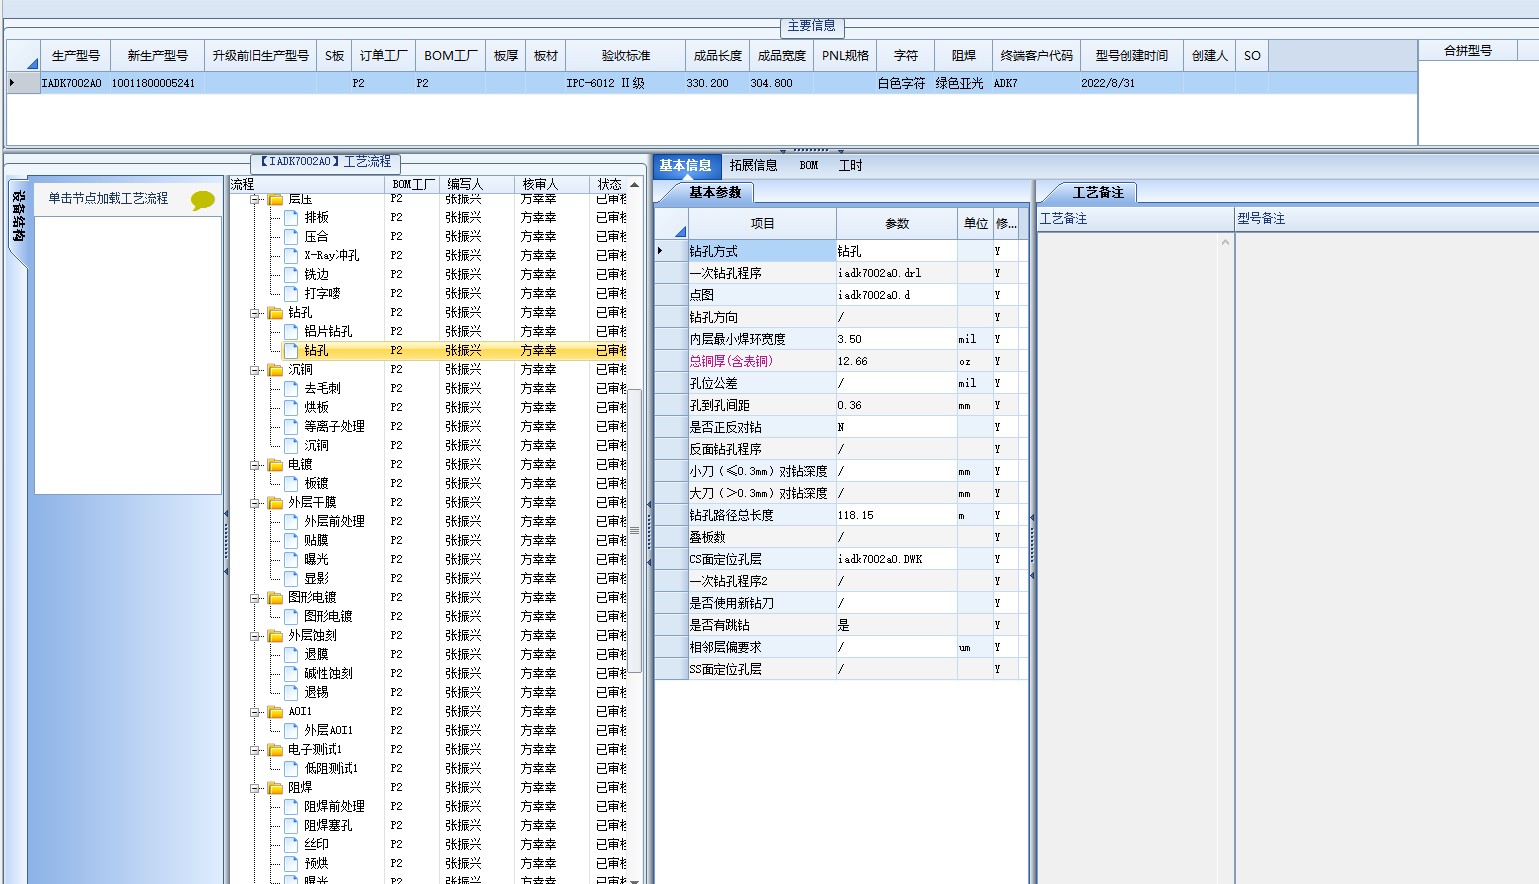The width and height of the screenshot is (1539, 884).
Task: Collapse the AOI1 folder node
Action: [256, 712]
